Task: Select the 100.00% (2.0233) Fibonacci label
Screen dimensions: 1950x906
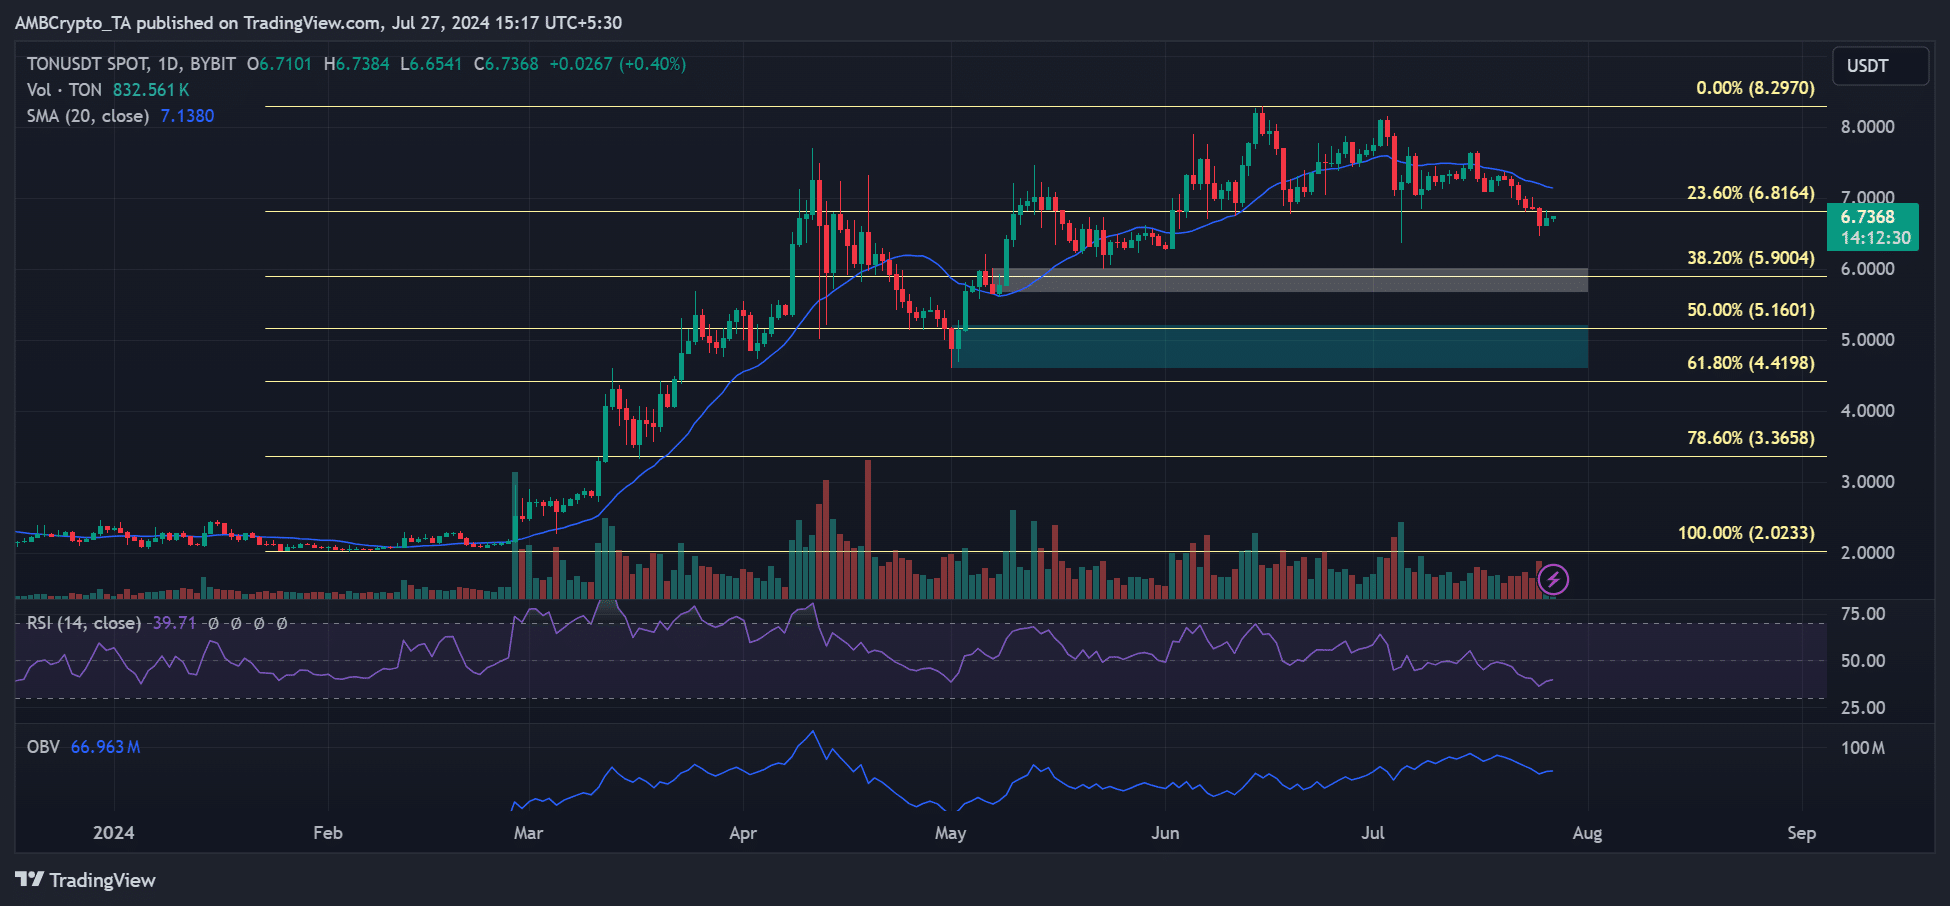Action: tap(1746, 533)
